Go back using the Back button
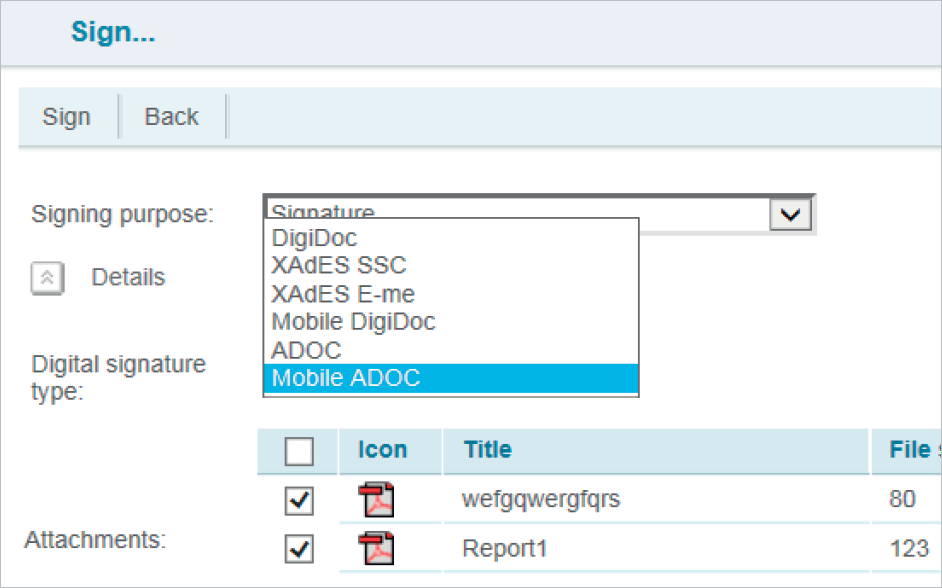The width and height of the screenshot is (942, 588). coord(172,117)
